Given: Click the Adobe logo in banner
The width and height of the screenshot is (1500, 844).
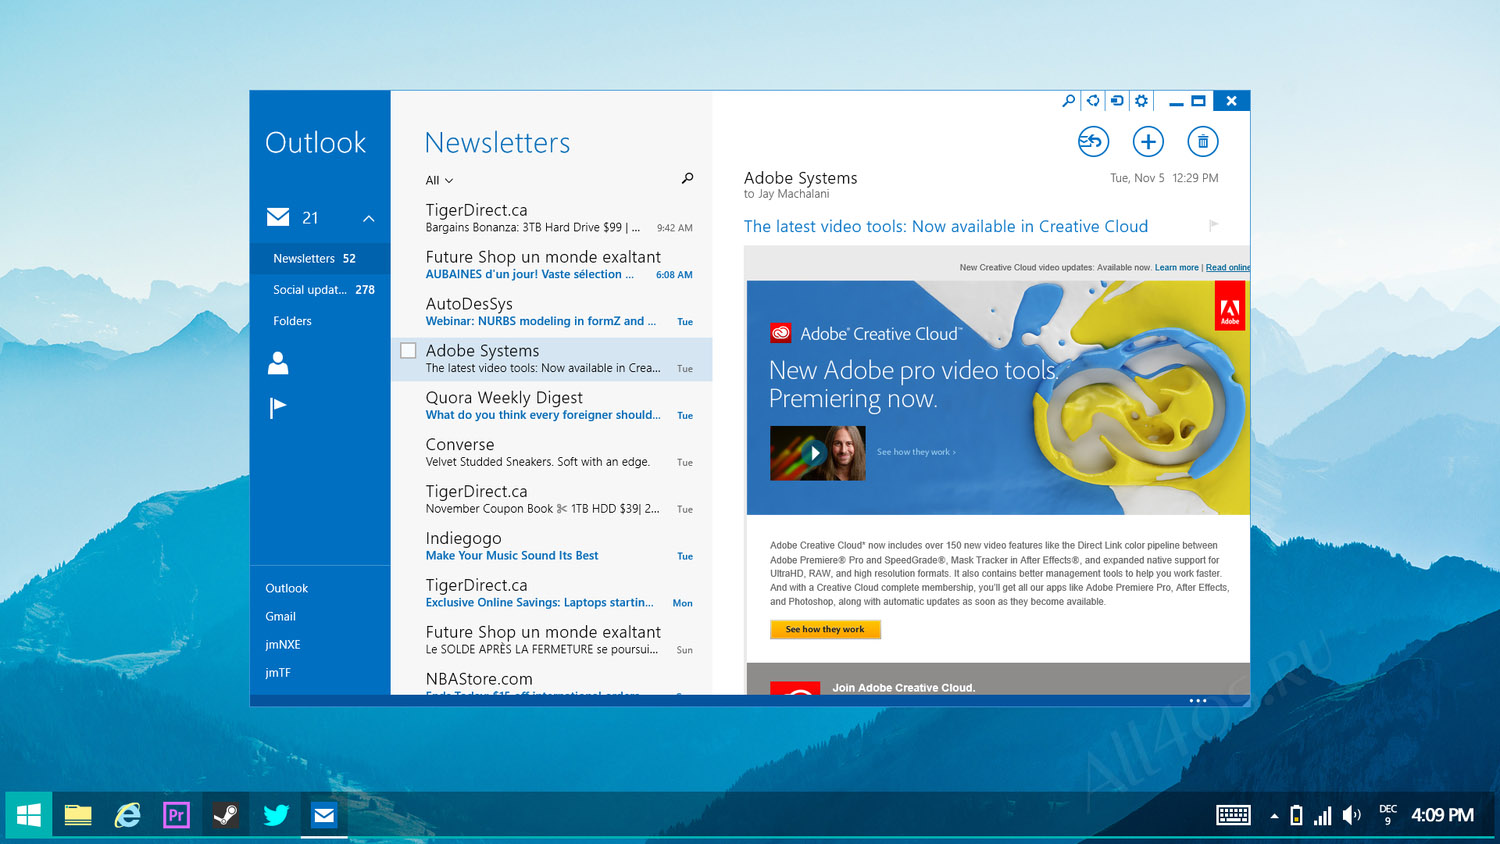Looking at the screenshot, I should click(1230, 307).
